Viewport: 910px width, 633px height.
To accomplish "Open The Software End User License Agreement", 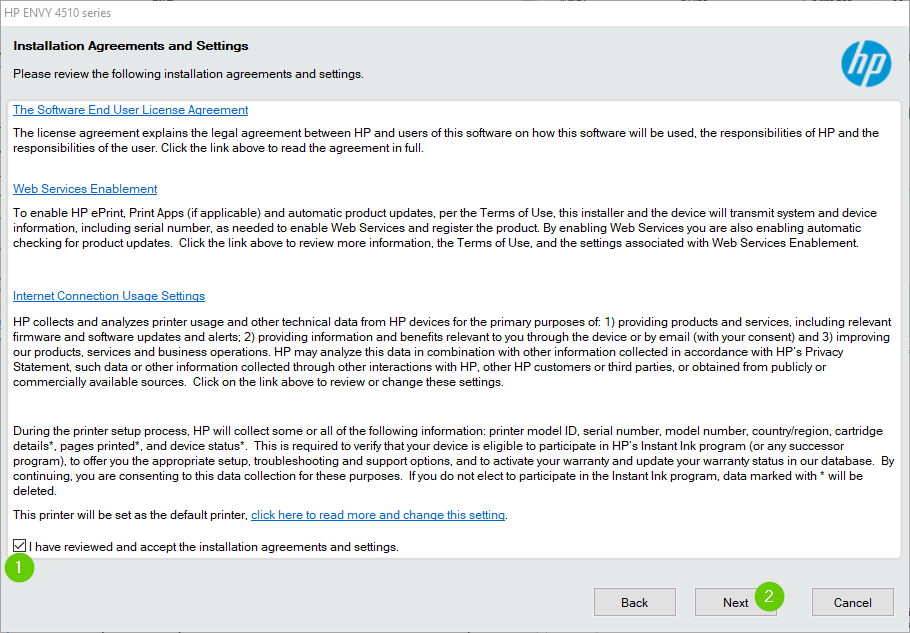I will [x=130, y=109].
